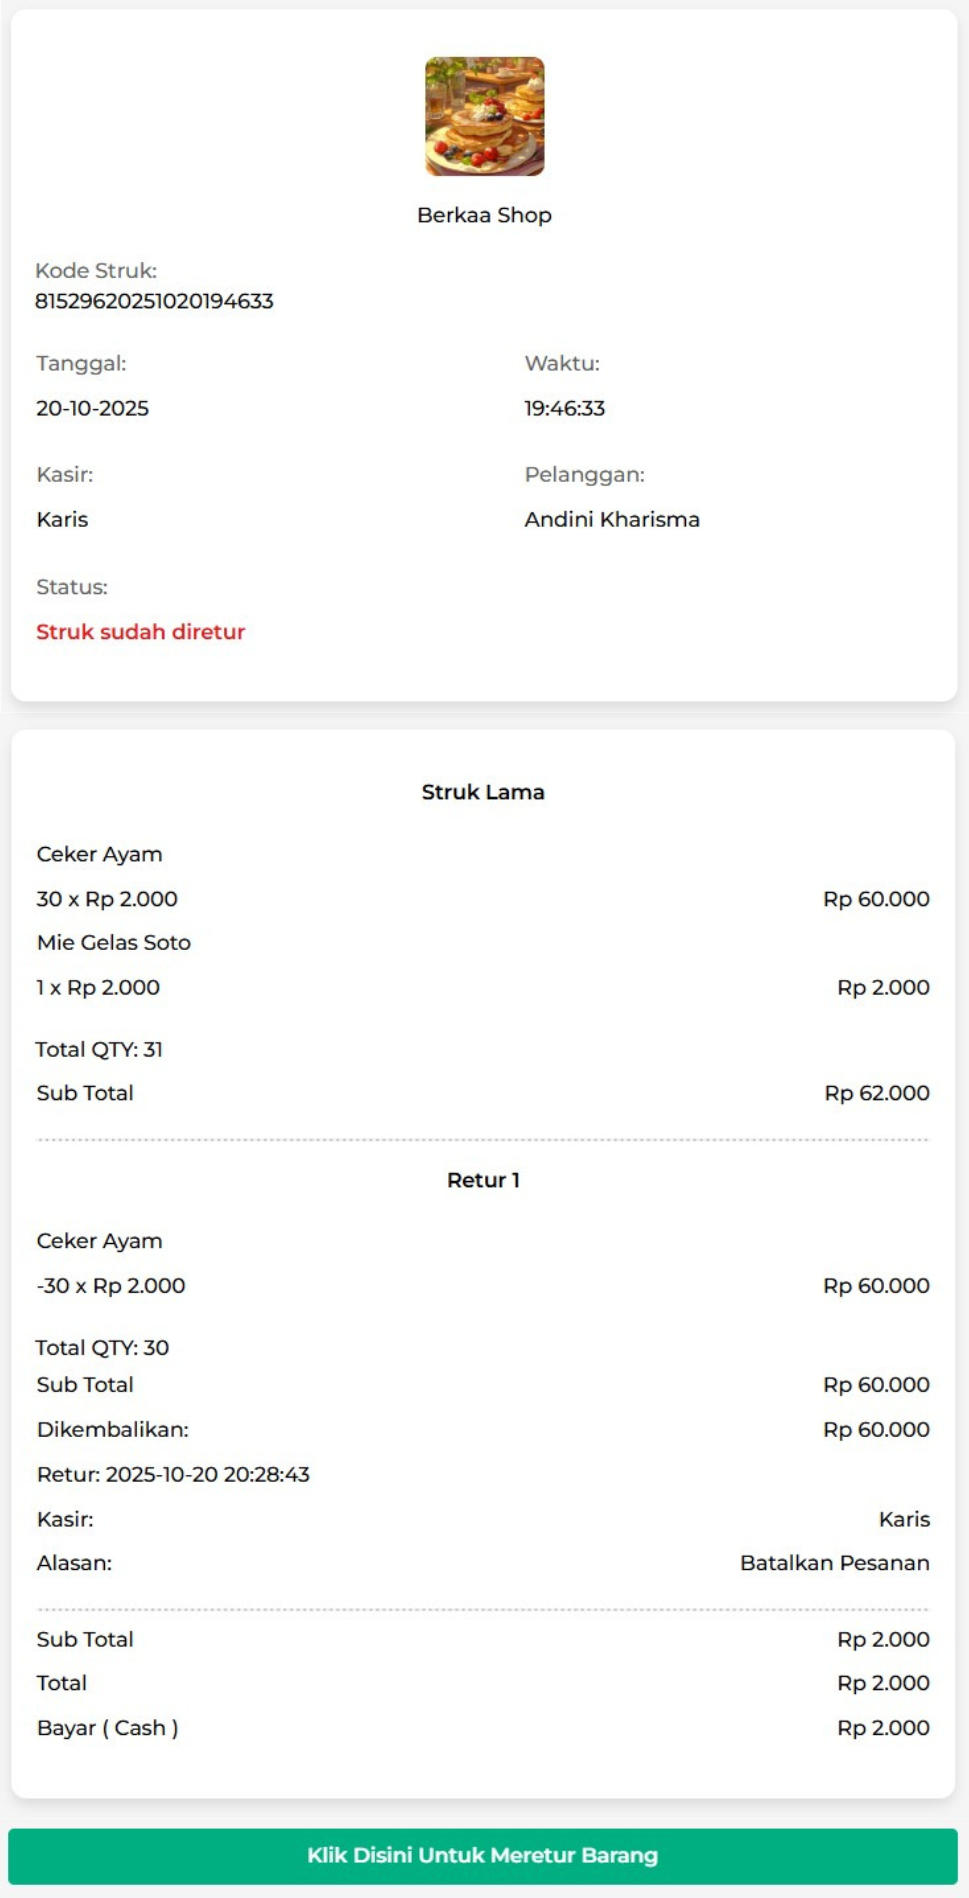Click the red Struk sudah diretur status
The width and height of the screenshot is (969, 1898).
pos(140,632)
